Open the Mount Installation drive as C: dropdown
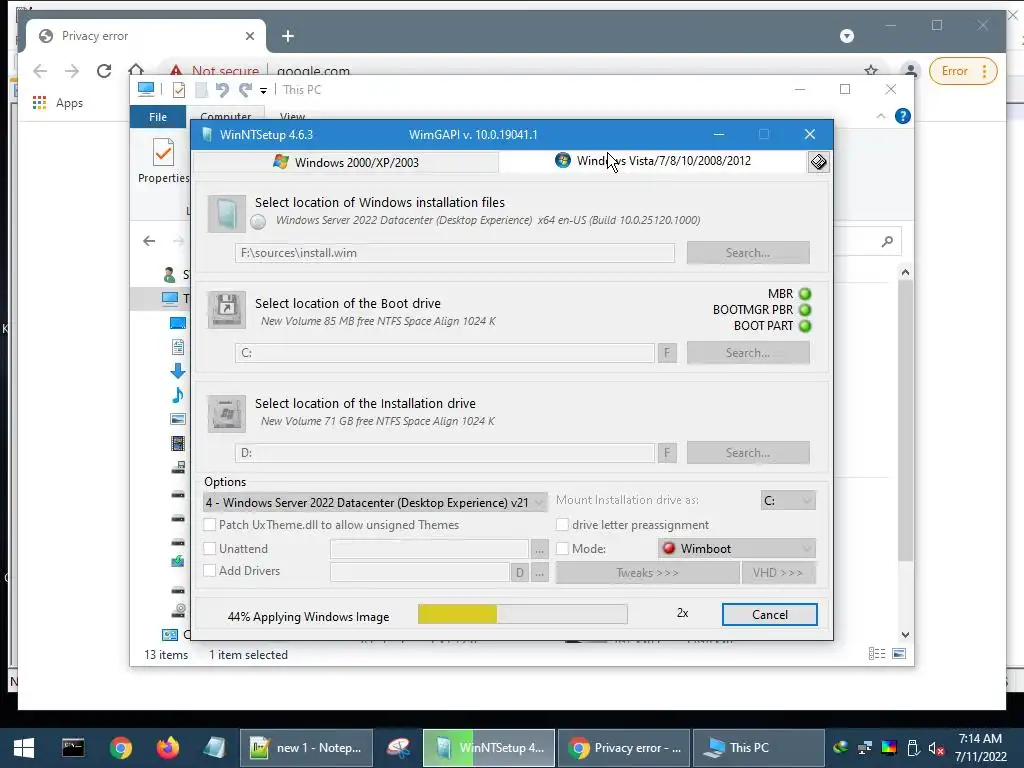1024x768 pixels. 788,500
